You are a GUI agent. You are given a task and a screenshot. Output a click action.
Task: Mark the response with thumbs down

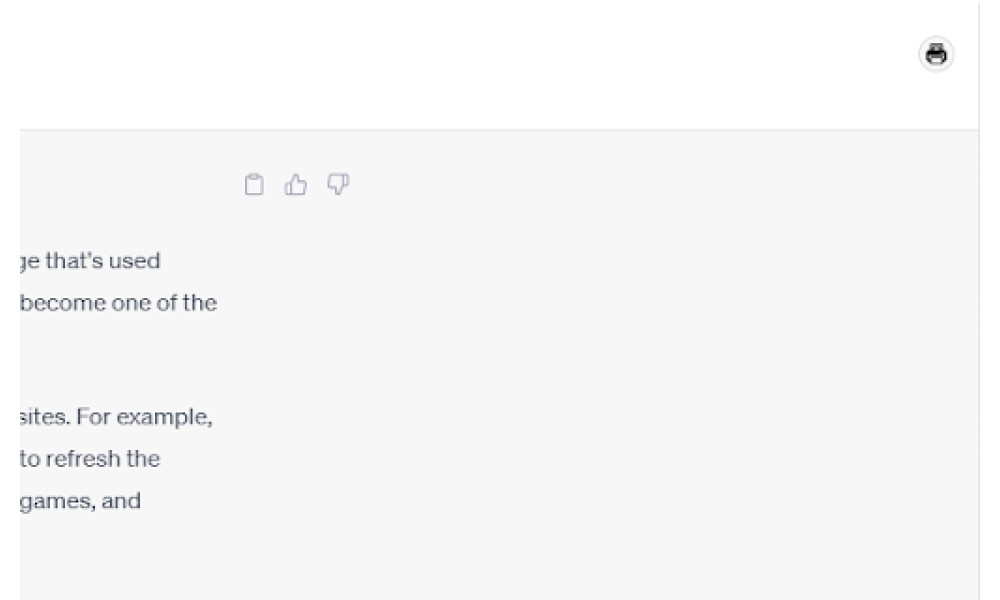pyautogui.click(x=338, y=184)
